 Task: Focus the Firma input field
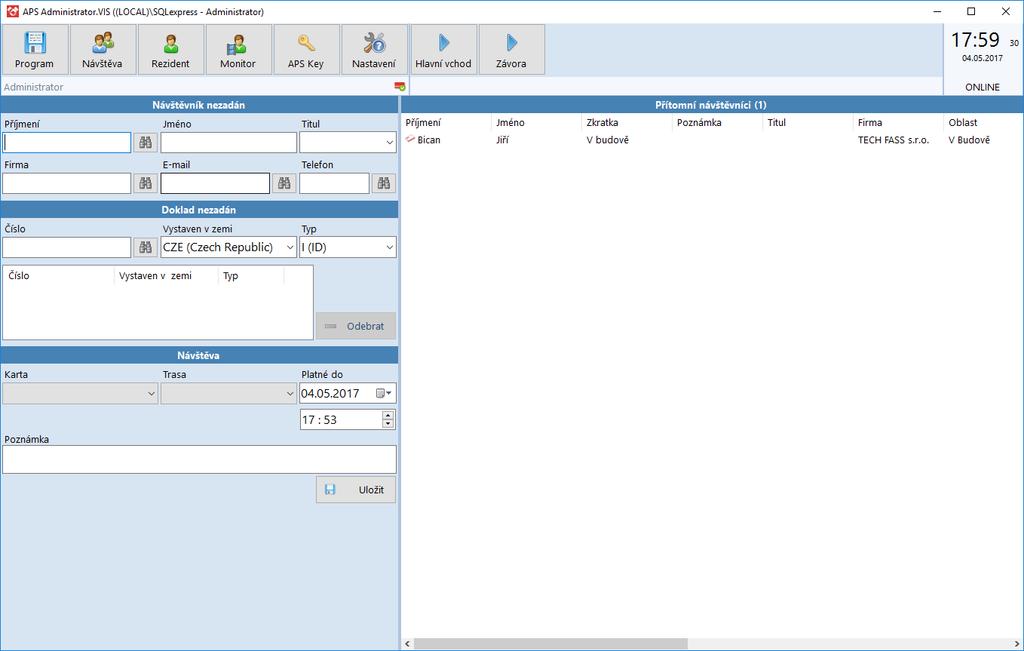[x=67, y=183]
